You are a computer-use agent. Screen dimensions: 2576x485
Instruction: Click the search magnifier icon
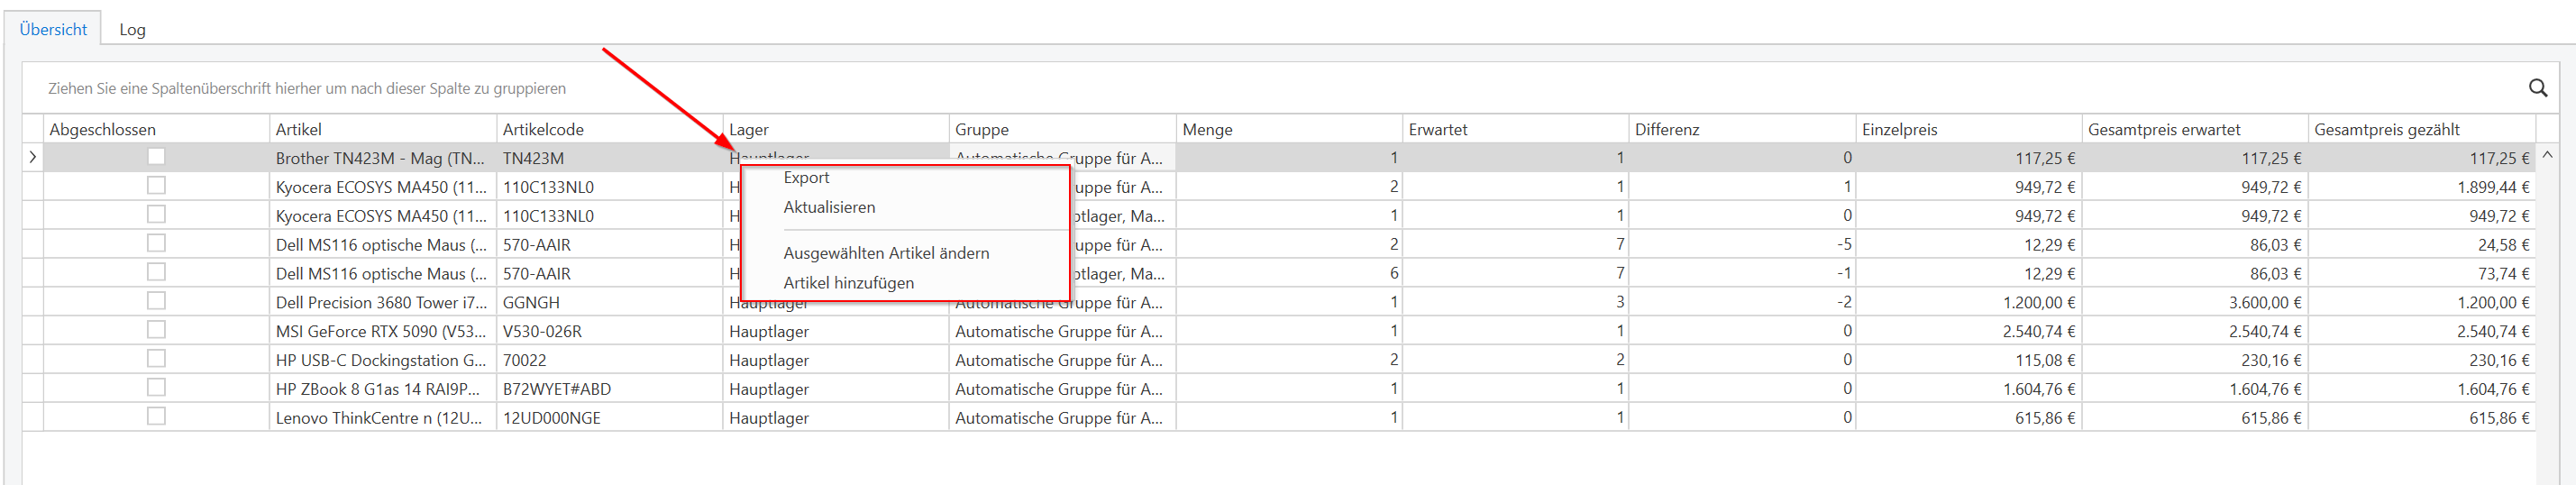coord(2537,88)
